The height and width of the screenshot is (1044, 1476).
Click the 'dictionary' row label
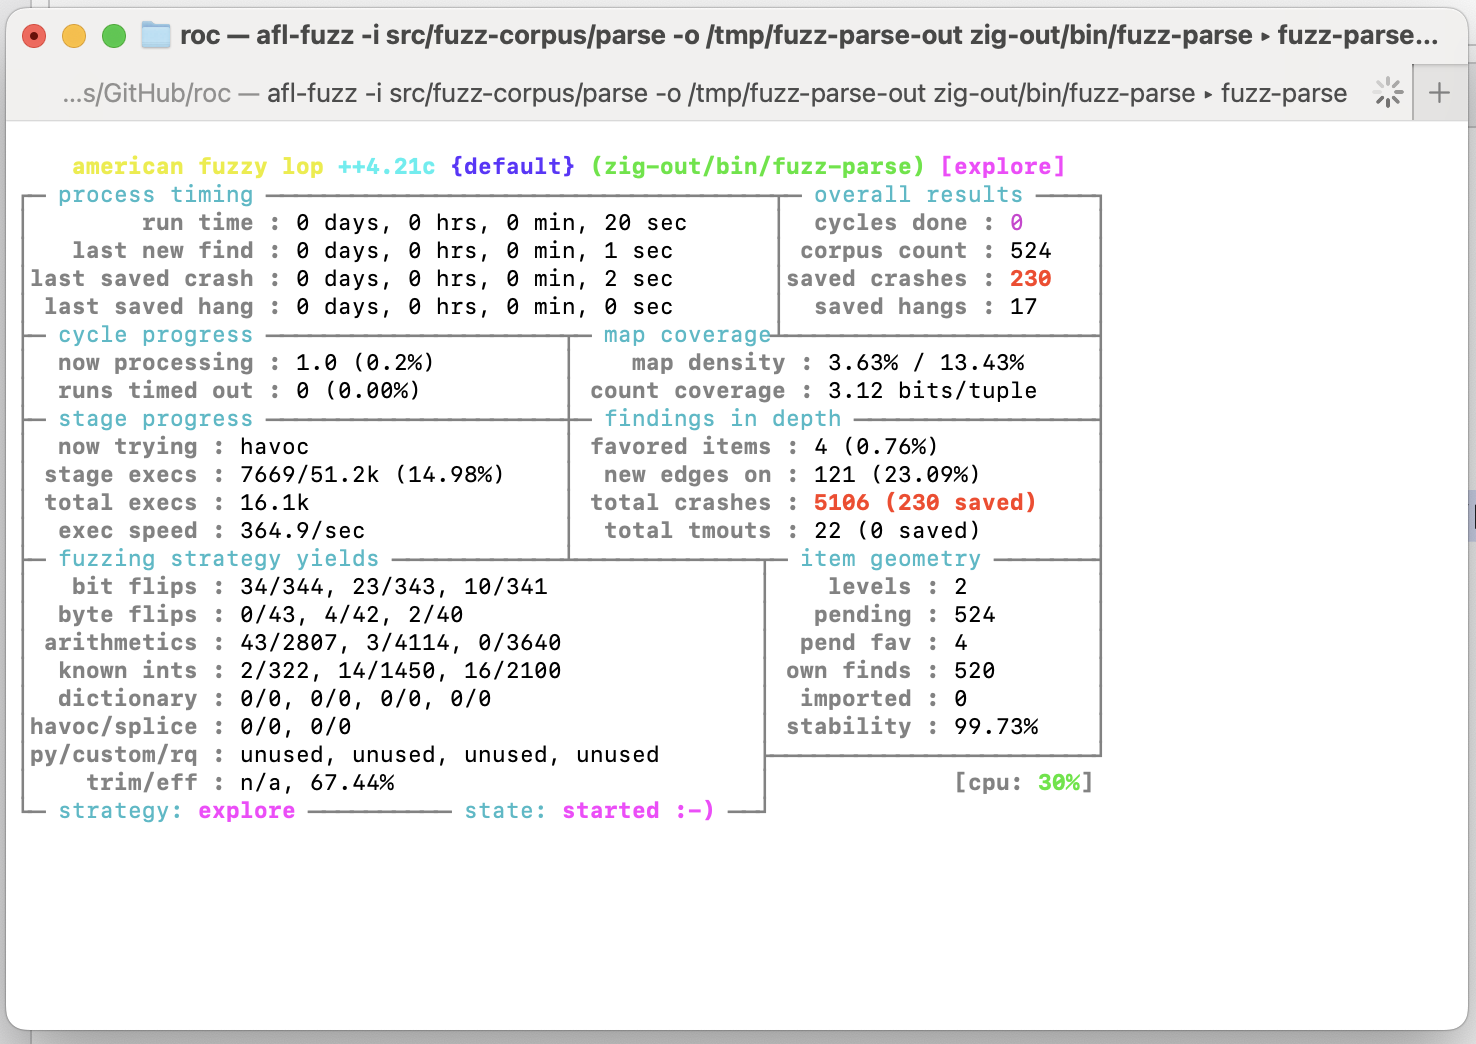pyautogui.click(x=128, y=698)
